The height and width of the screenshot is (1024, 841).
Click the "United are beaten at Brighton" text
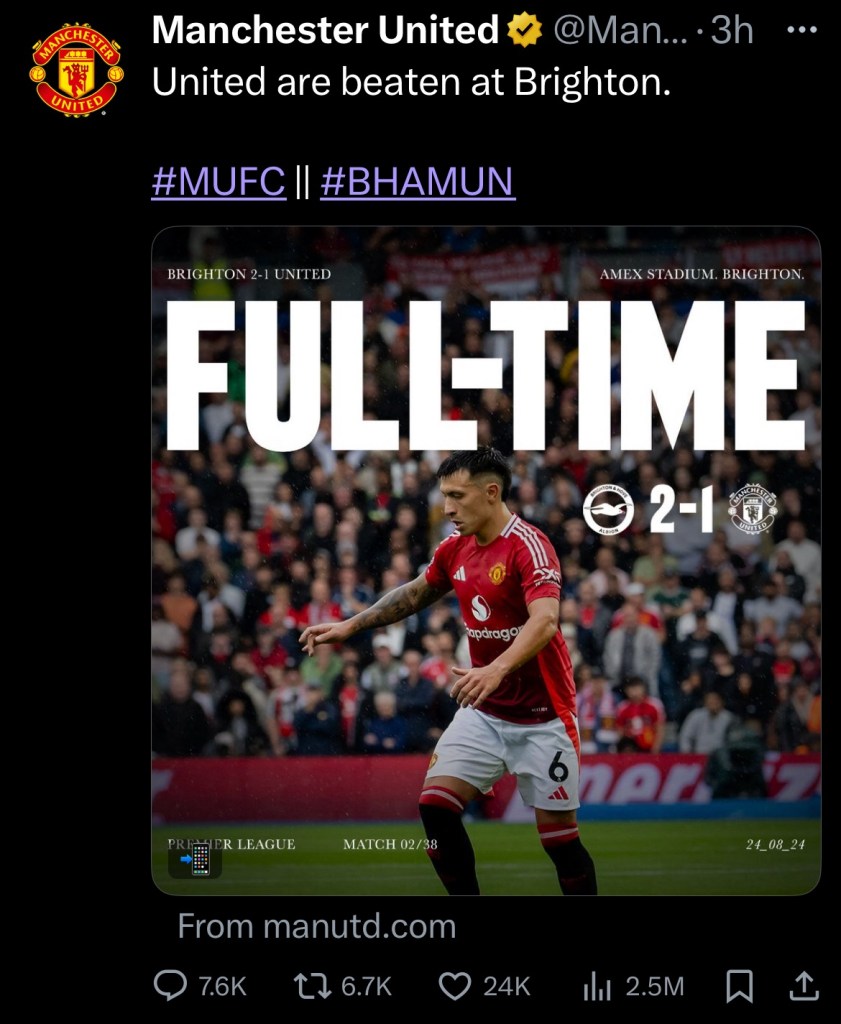410,83
